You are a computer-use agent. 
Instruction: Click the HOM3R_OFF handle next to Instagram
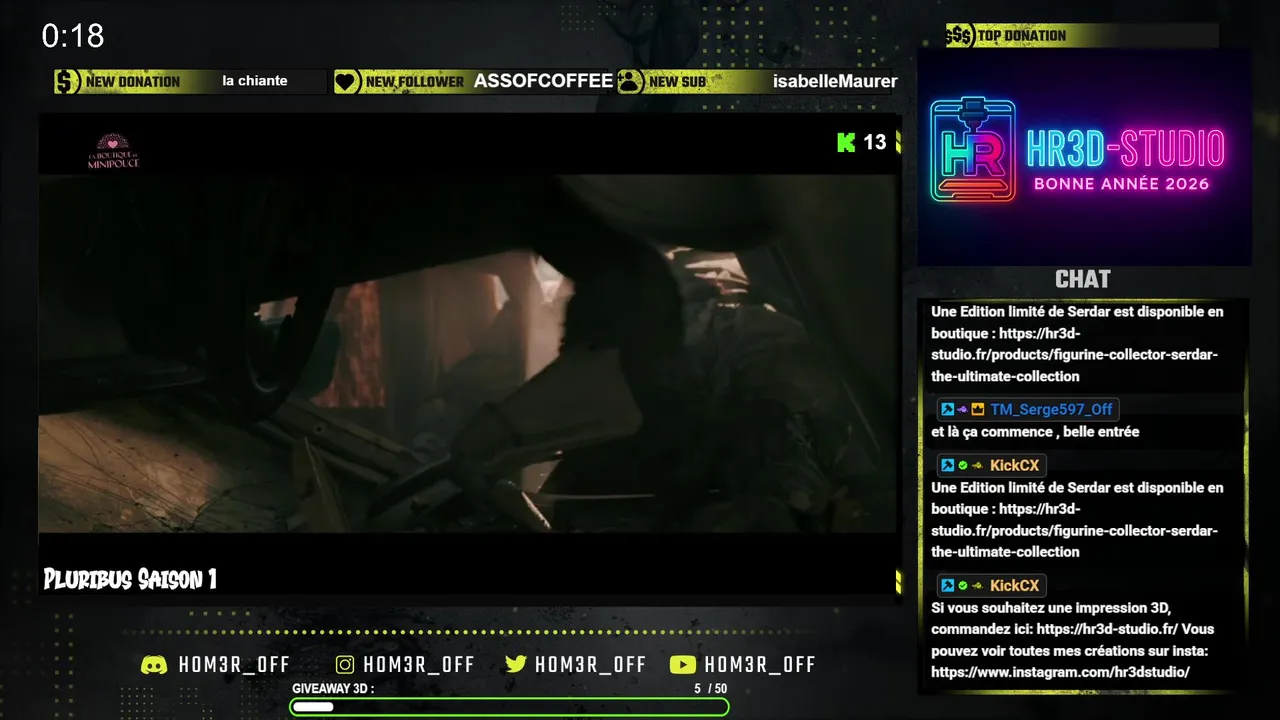tap(419, 665)
